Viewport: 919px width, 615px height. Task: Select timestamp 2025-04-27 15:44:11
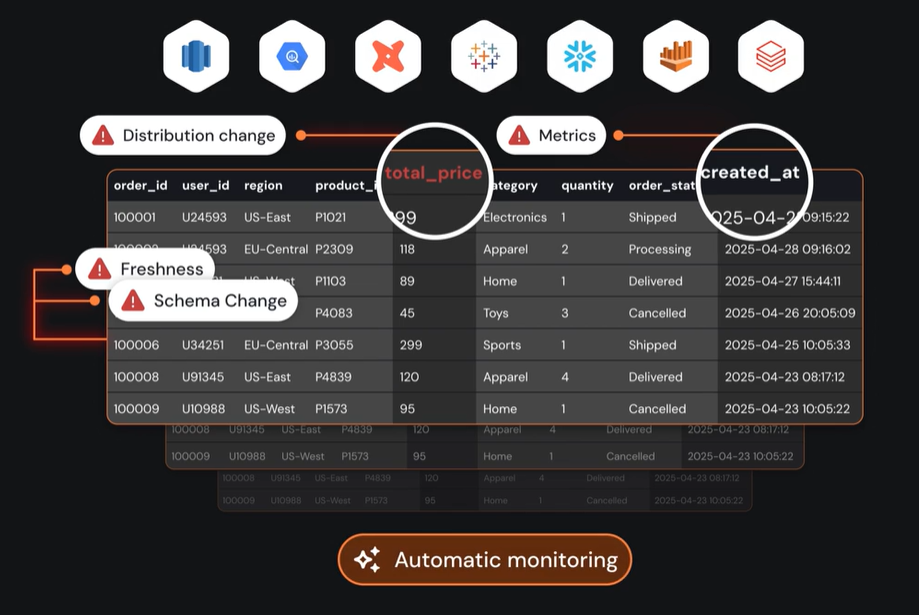(x=783, y=281)
